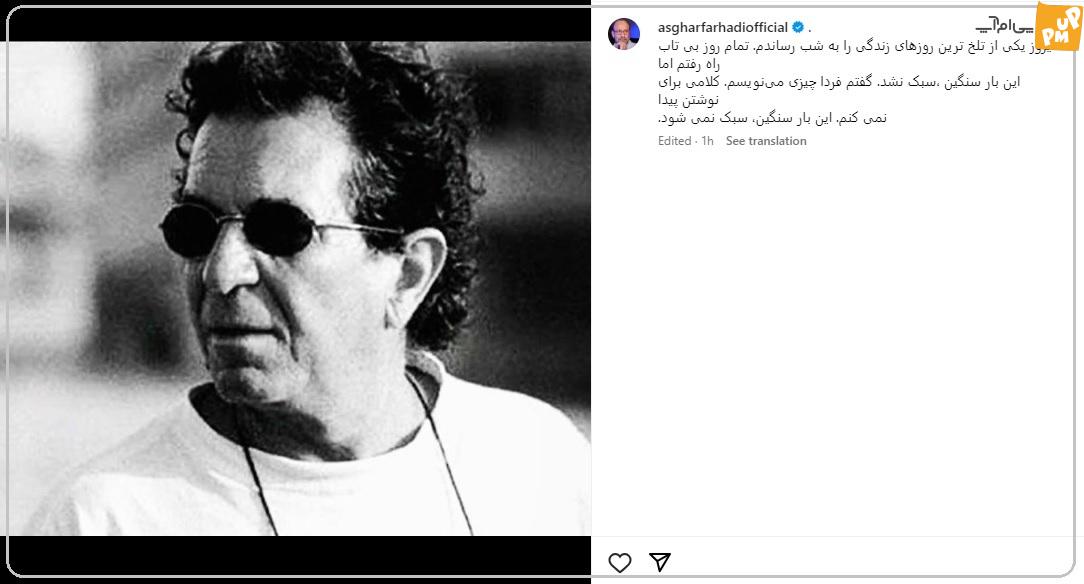
Task: Open the black-and-white portrait photo
Action: click(x=299, y=289)
